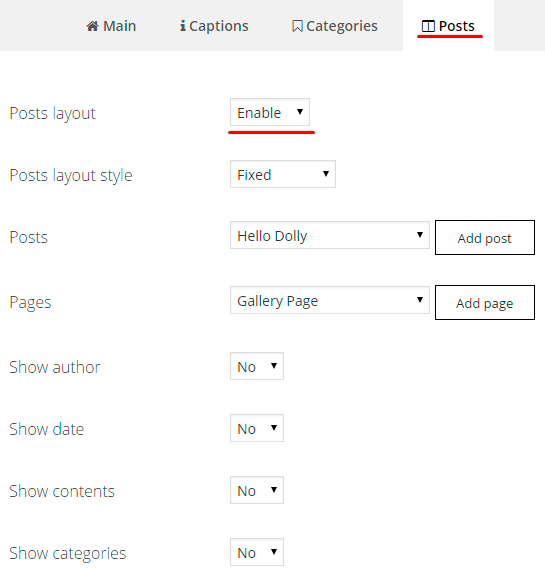Click the arrow on Hello Dolly dropdown
This screenshot has width=545, height=575.
pos(420,235)
